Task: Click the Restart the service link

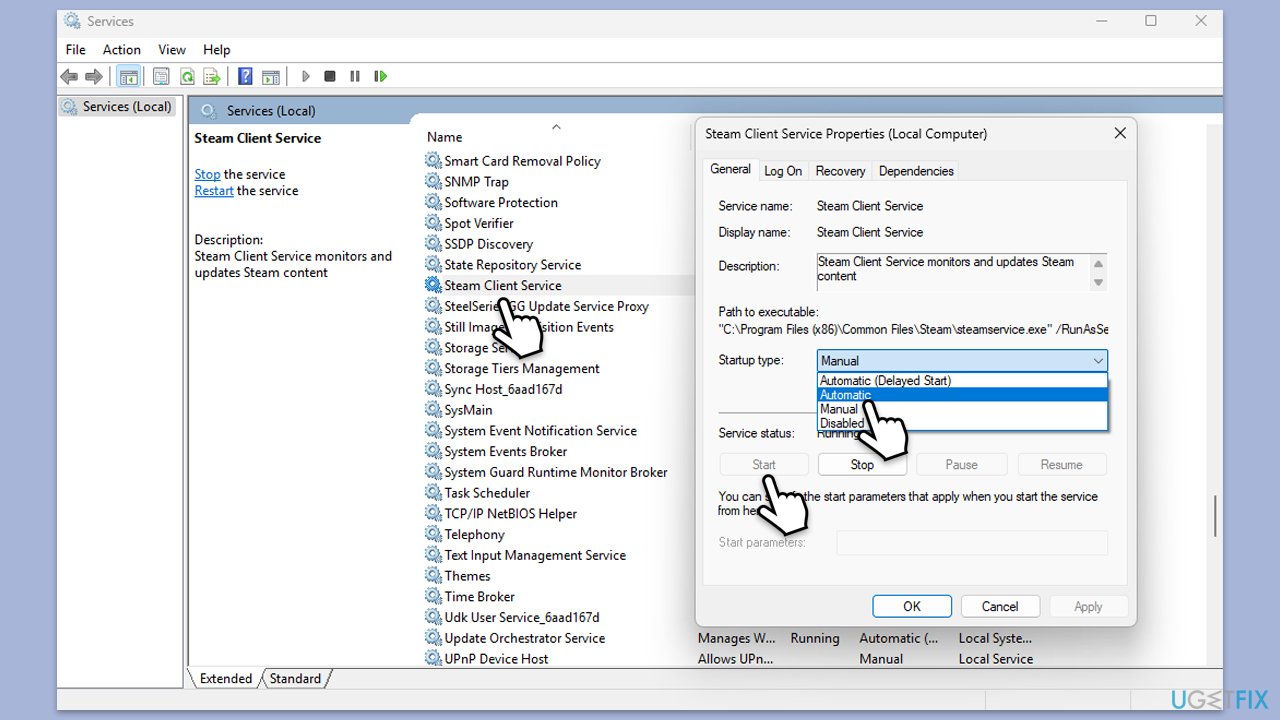Action: 214,191
